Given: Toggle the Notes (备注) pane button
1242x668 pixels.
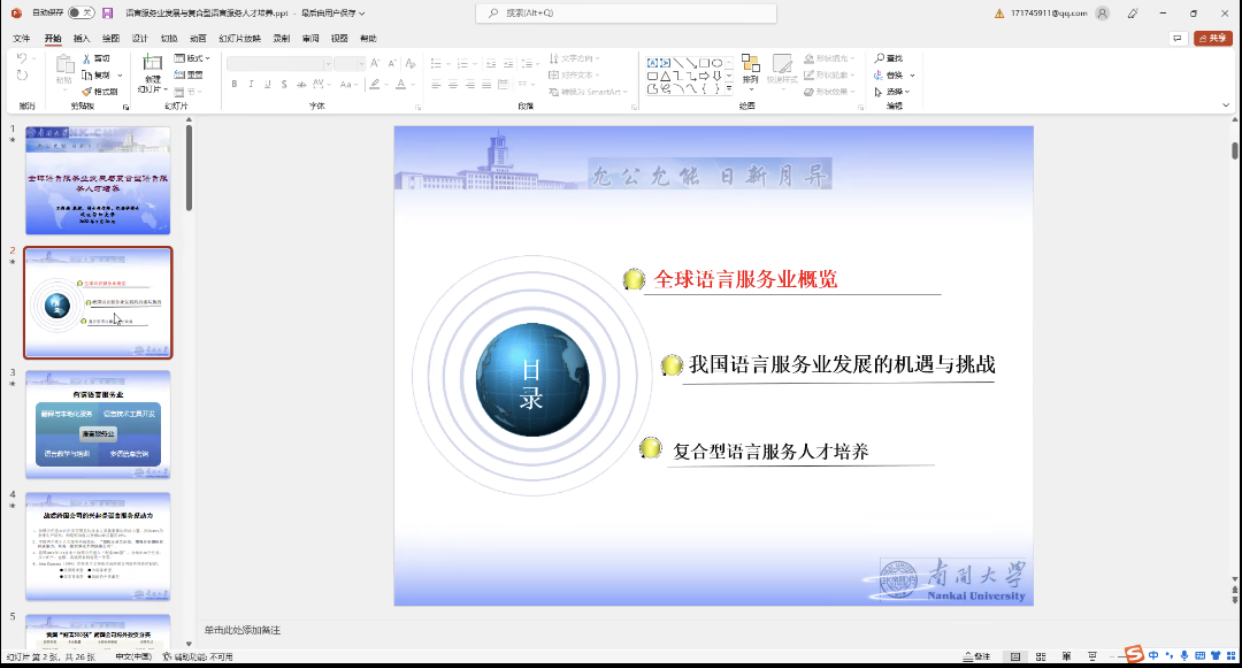Looking at the screenshot, I should click(x=976, y=657).
